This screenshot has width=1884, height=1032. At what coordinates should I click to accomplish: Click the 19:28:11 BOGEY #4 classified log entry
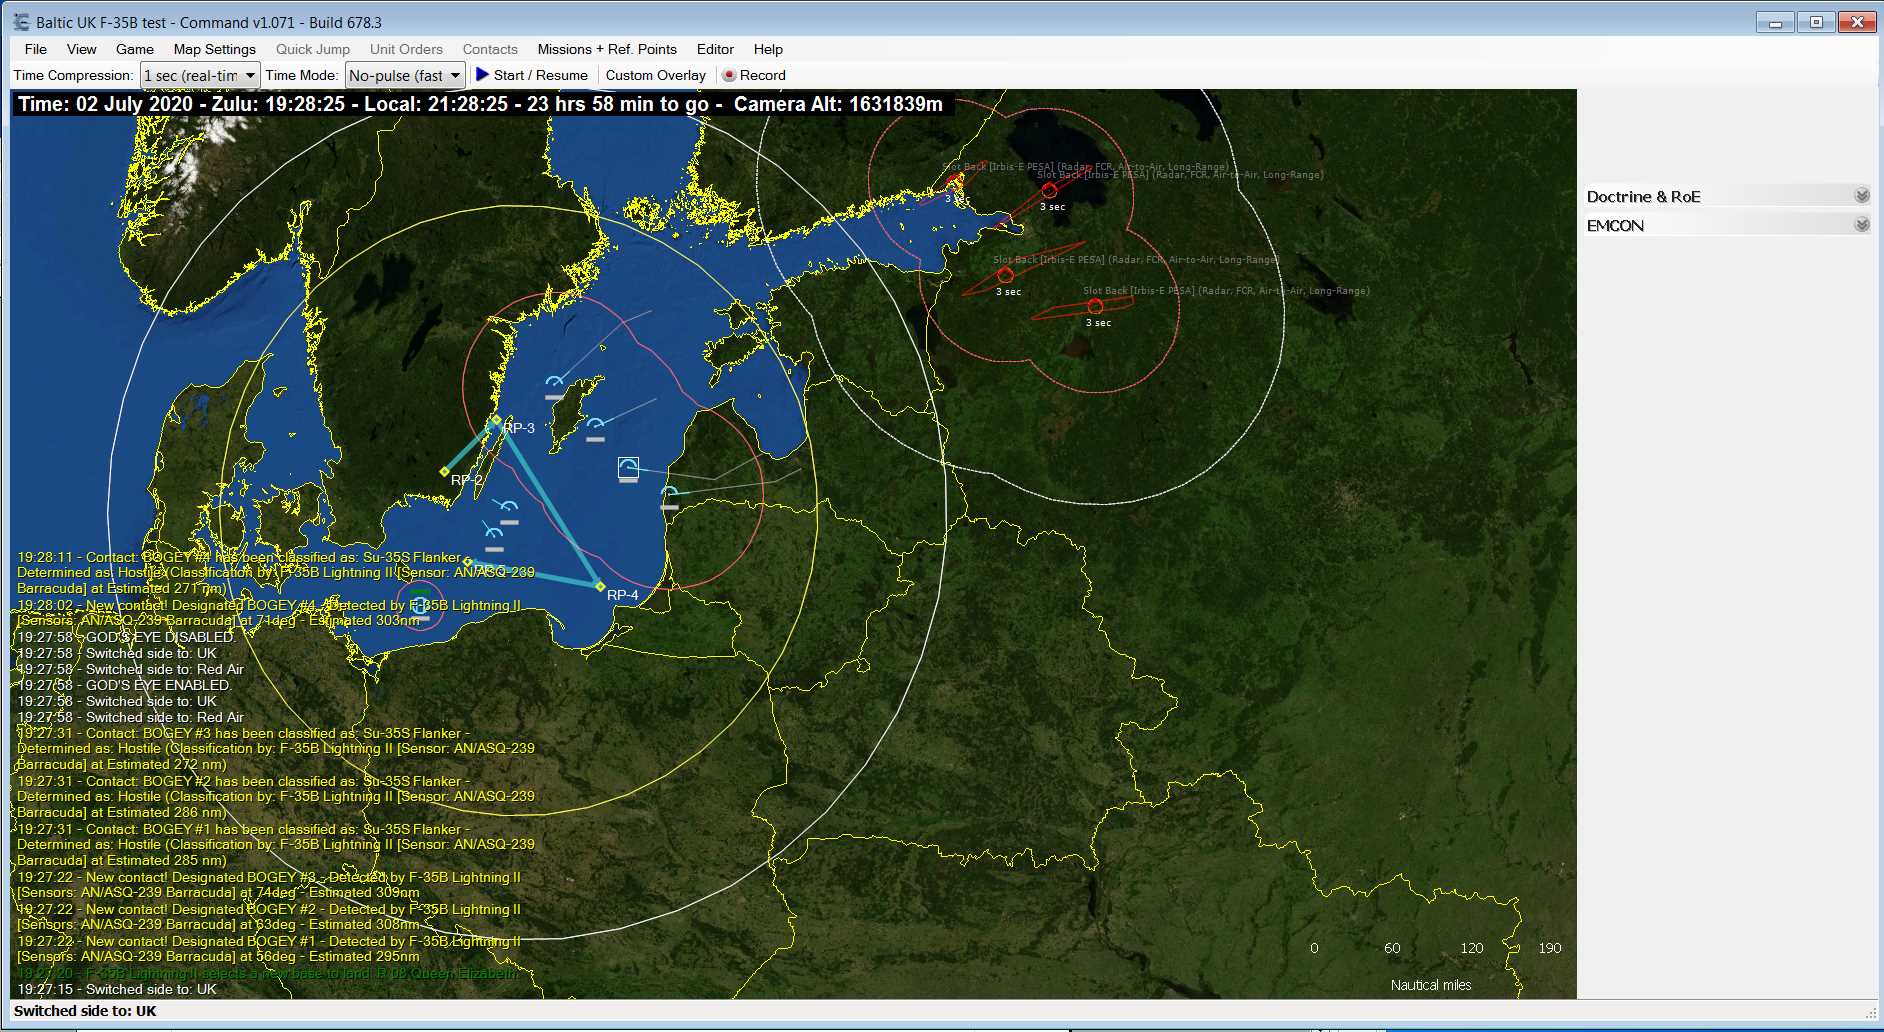(276, 573)
